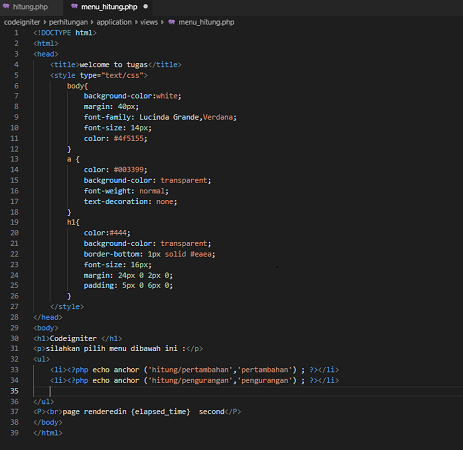Click the 'hitung/pengurangan' anchor line
This screenshot has height=450, width=463.
click(194, 380)
